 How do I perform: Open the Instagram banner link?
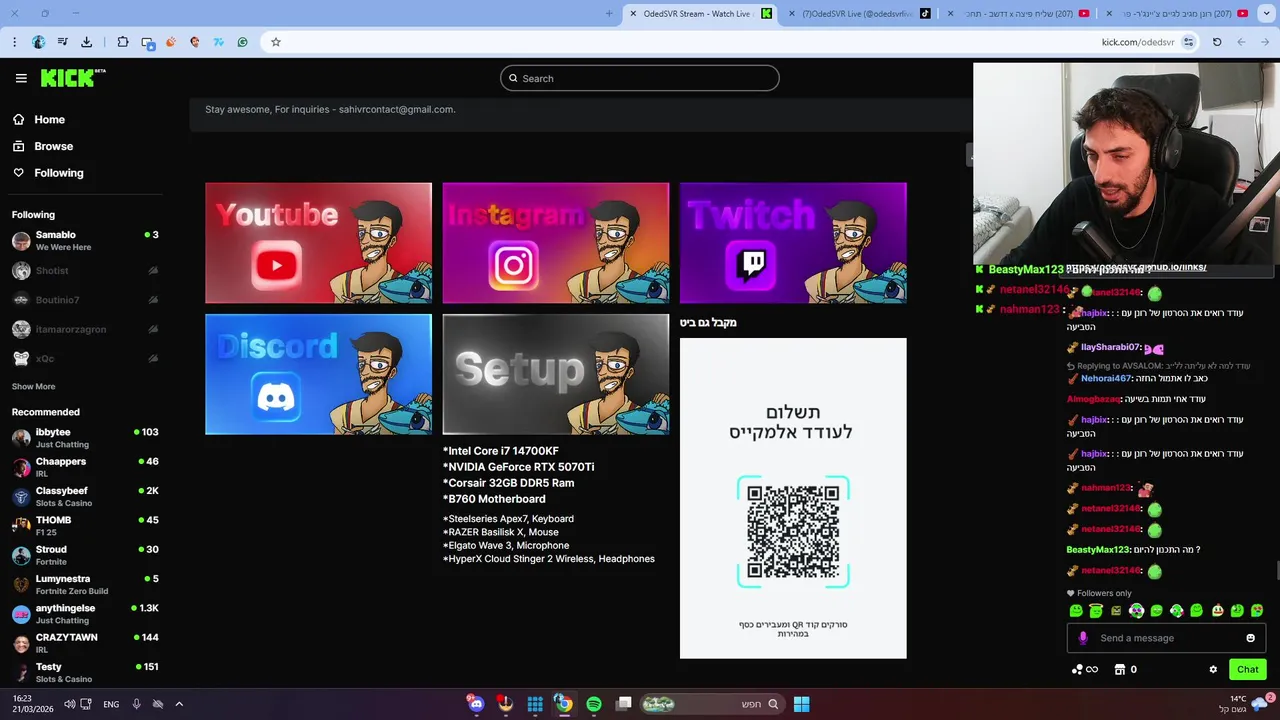pos(555,242)
